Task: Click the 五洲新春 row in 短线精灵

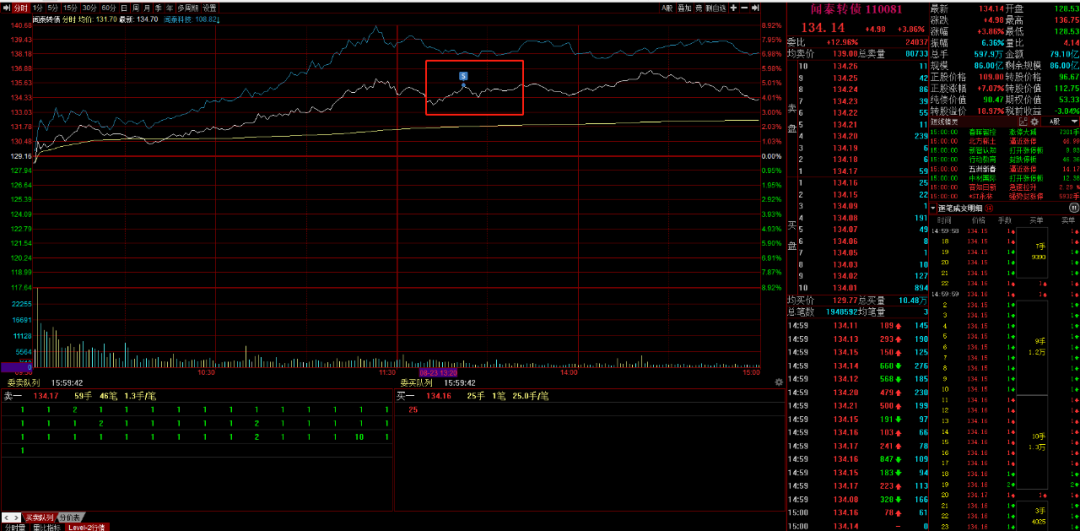Action: tap(1003, 167)
